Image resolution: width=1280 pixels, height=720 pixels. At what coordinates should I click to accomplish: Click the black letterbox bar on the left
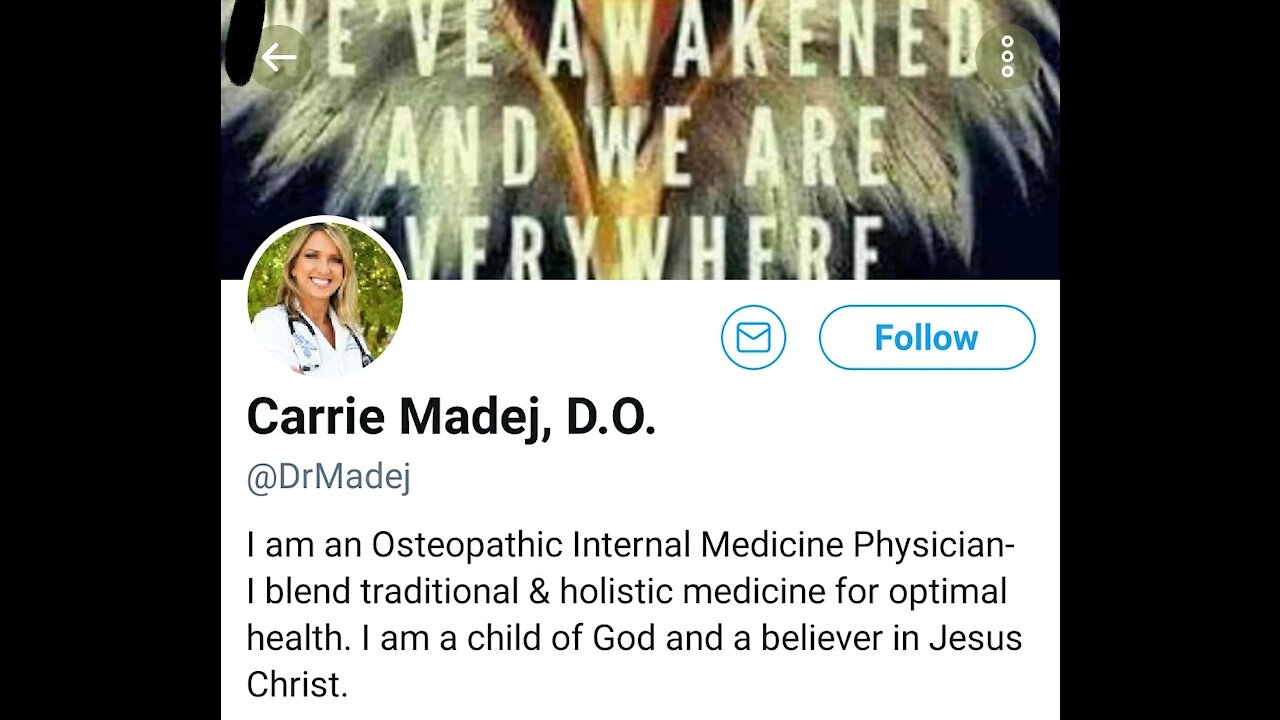point(110,360)
